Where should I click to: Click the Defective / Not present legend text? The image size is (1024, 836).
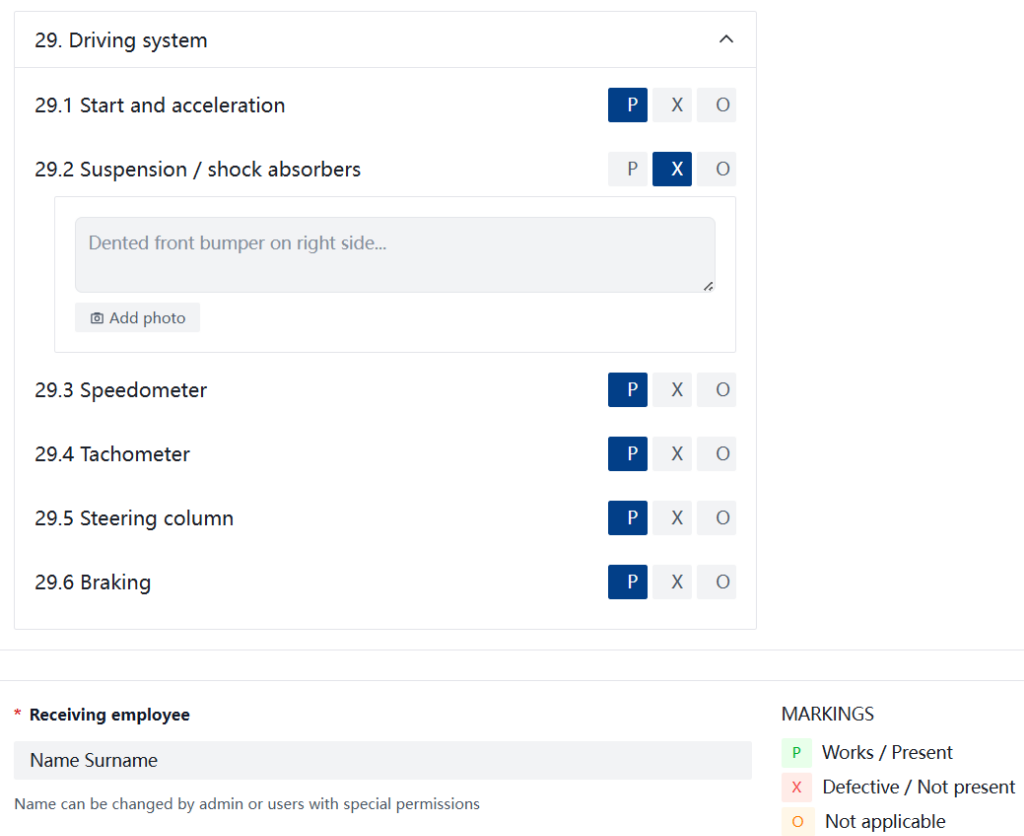[x=919, y=787]
